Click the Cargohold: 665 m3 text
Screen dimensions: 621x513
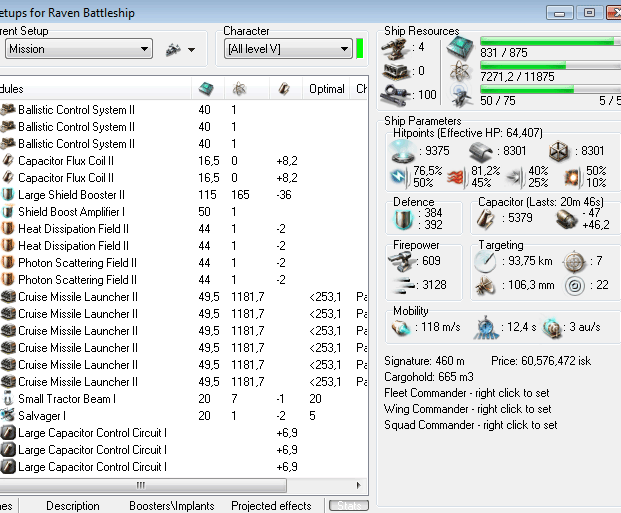point(429,377)
